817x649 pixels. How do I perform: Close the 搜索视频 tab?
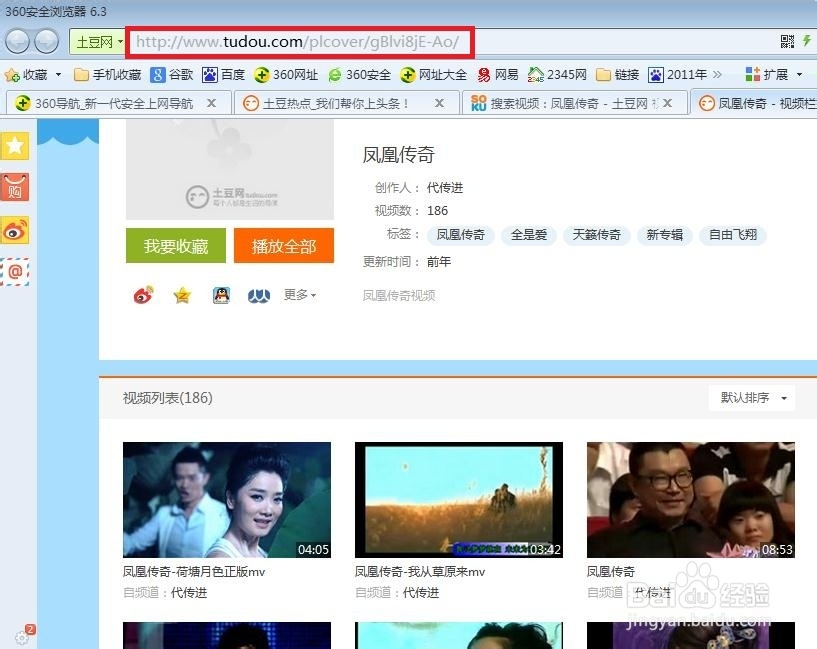pyautogui.click(x=667, y=103)
